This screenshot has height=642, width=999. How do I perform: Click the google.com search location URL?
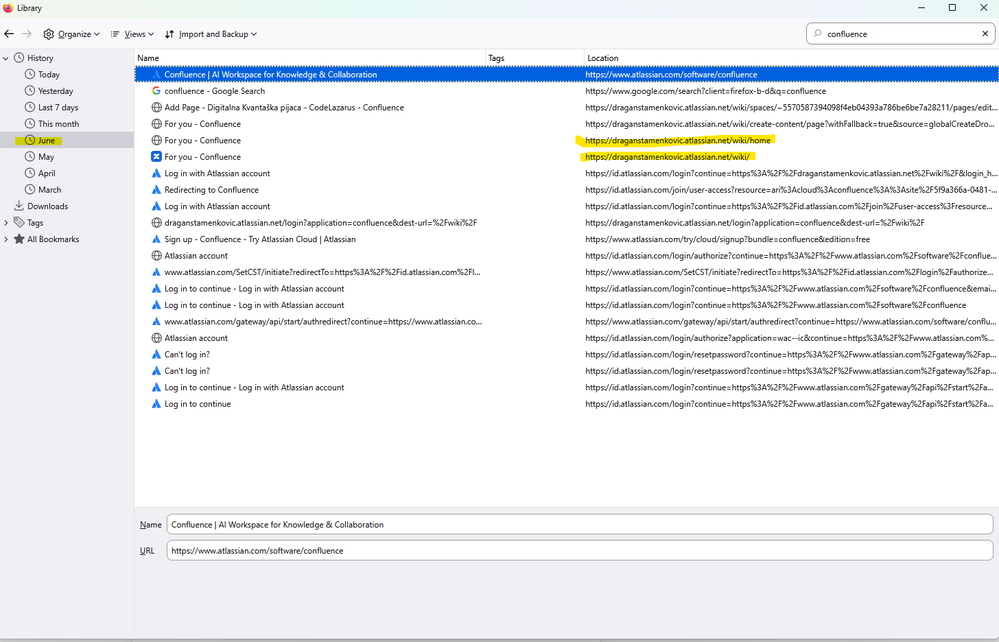point(705,91)
